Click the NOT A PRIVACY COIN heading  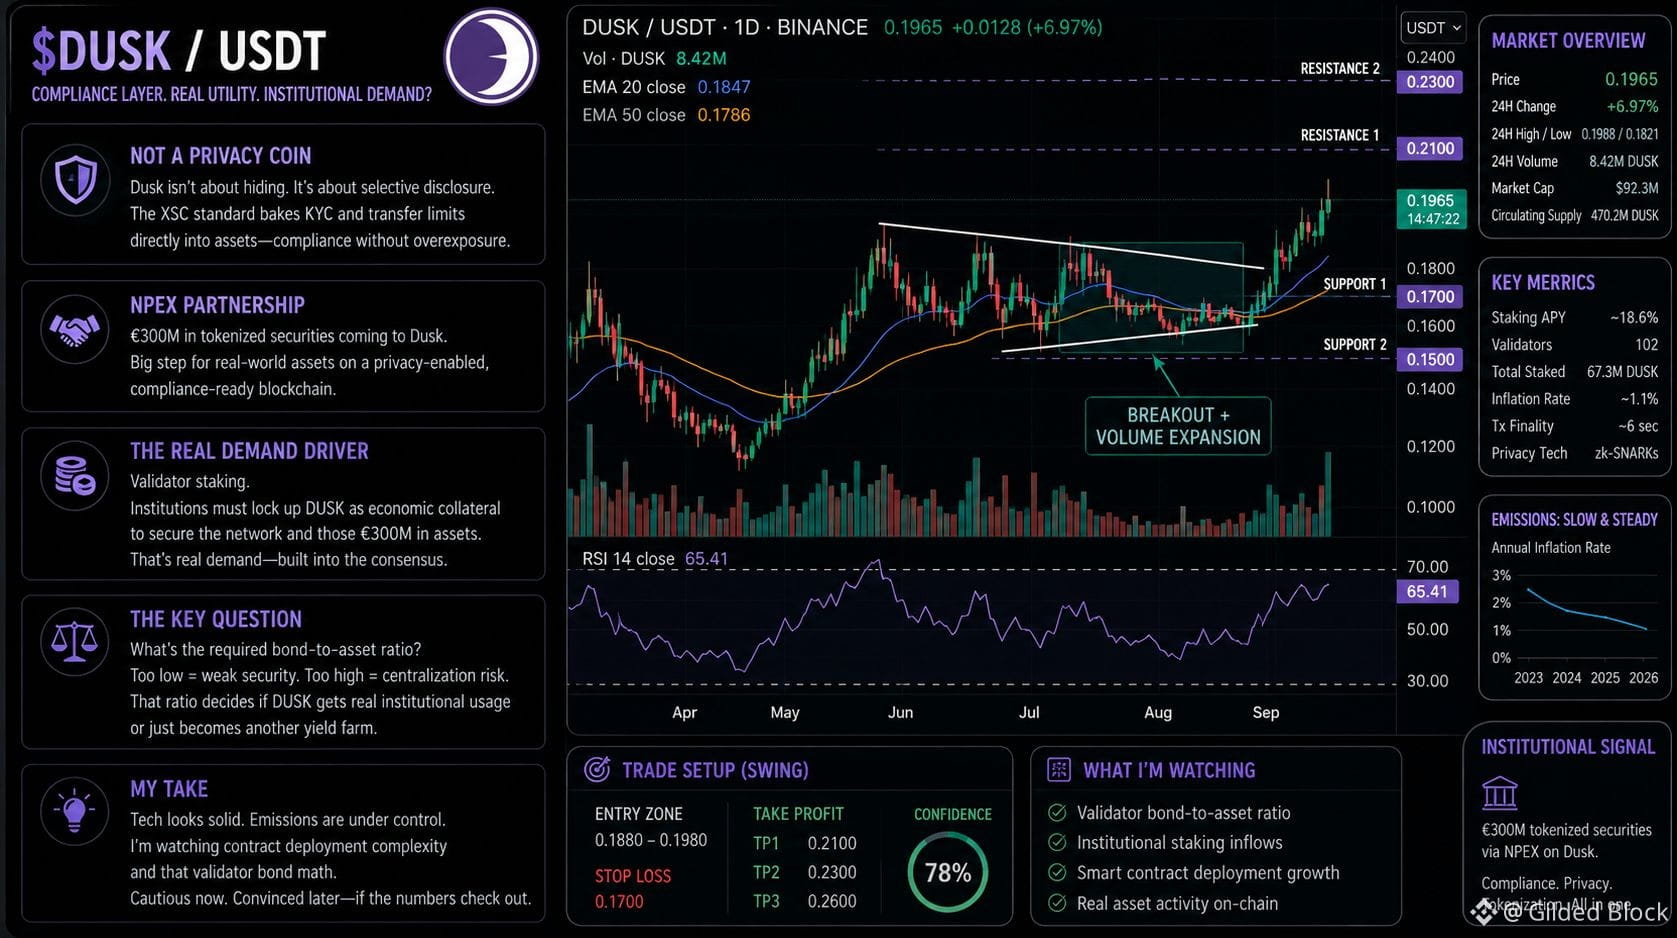click(221, 156)
